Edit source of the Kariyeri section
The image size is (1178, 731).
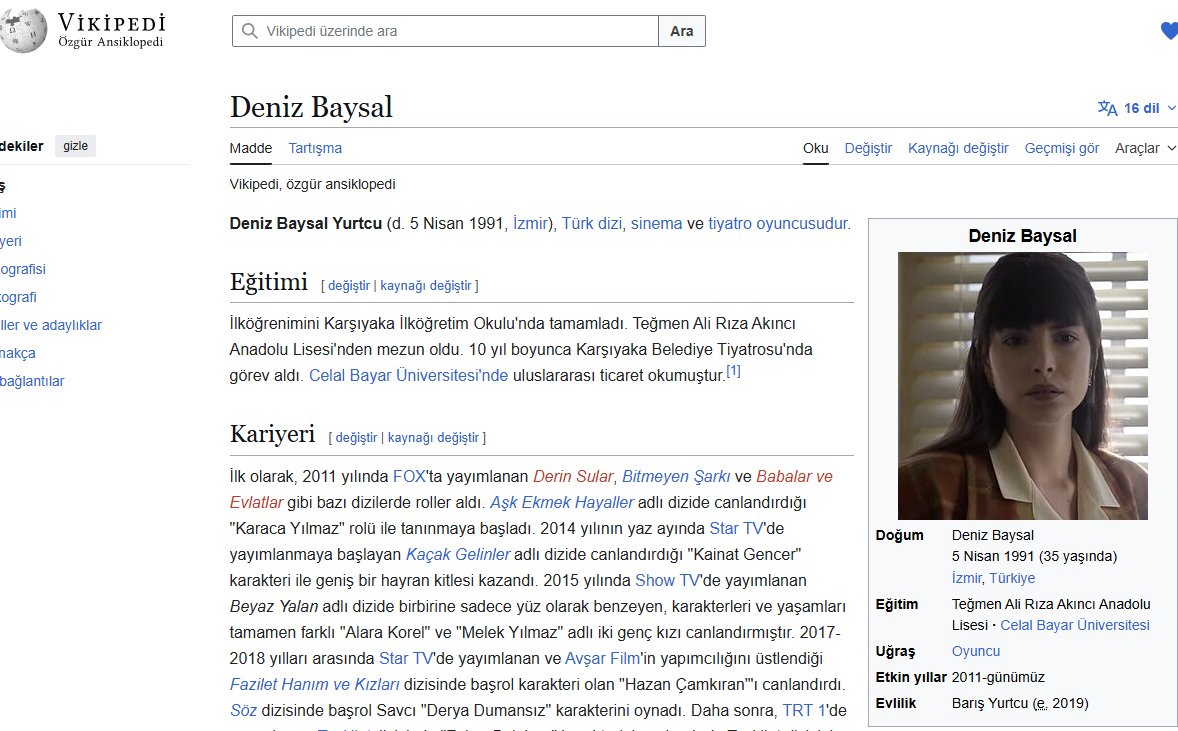(x=433, y=437)
